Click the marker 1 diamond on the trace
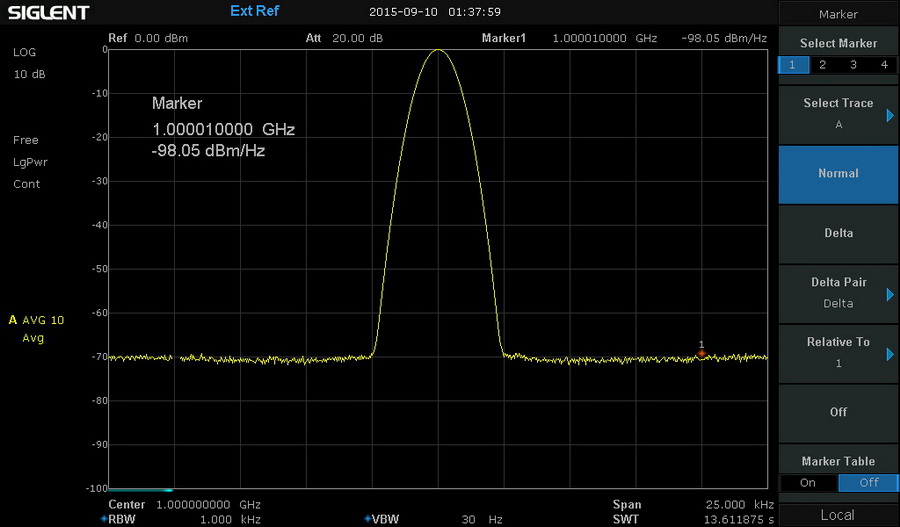Image resolution: width=900 pixels, height=527 pixels. (701, 353)
